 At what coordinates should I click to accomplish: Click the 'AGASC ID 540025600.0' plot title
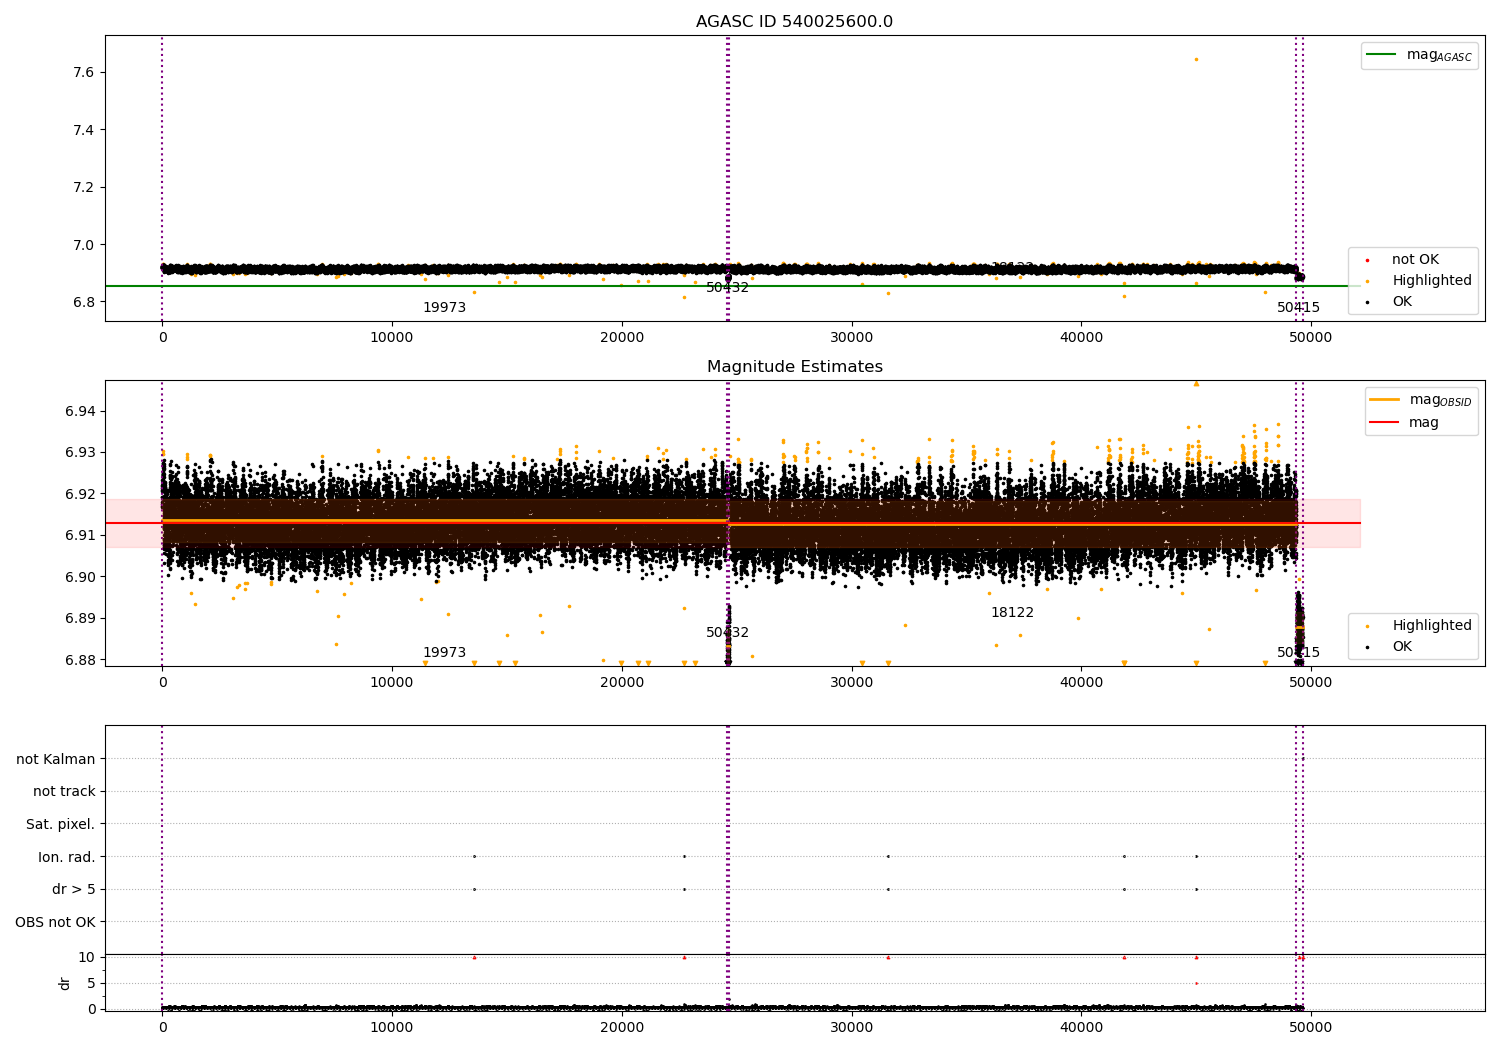pyautogui.click(x=794, y=22)
